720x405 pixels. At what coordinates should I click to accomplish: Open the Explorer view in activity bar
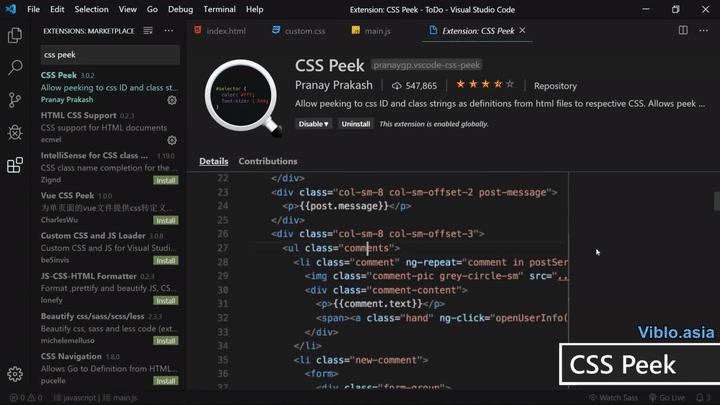click(x=15, y=35)
